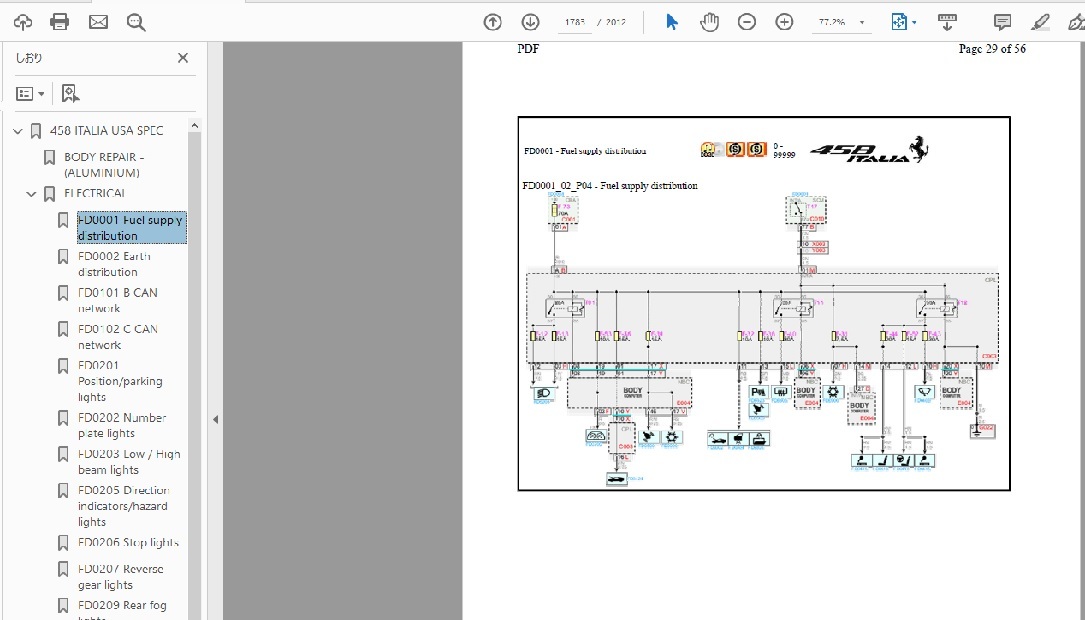Select the highlighter pen tool
The image size is (1085, 620).
pyautogui.click(x=1040, y=22)
